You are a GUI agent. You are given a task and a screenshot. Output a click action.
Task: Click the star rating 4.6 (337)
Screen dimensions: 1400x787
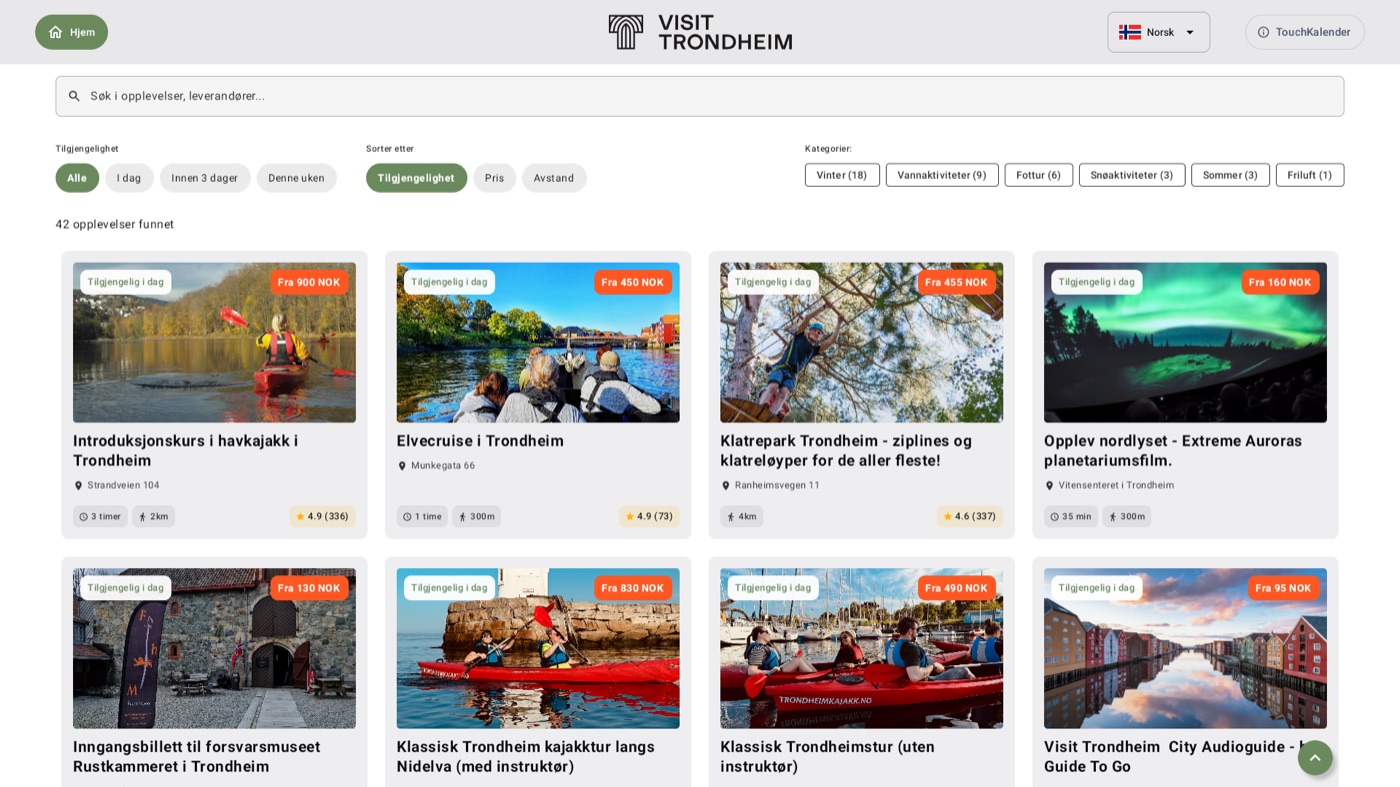(x=970, y=517)
